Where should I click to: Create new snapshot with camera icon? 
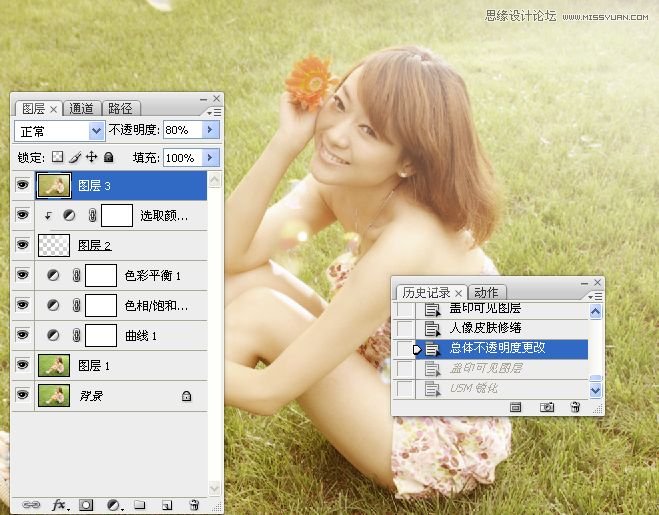(547, 407)
